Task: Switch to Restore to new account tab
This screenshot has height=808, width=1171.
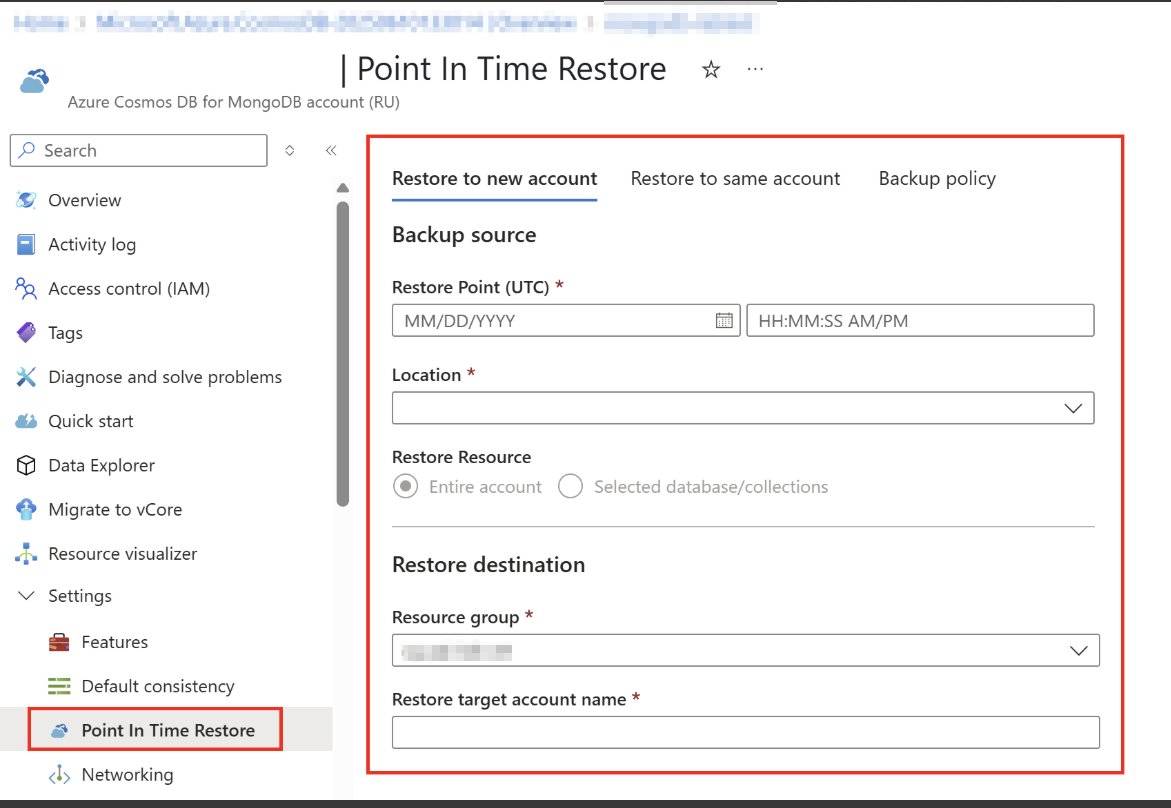Action: 494,178
